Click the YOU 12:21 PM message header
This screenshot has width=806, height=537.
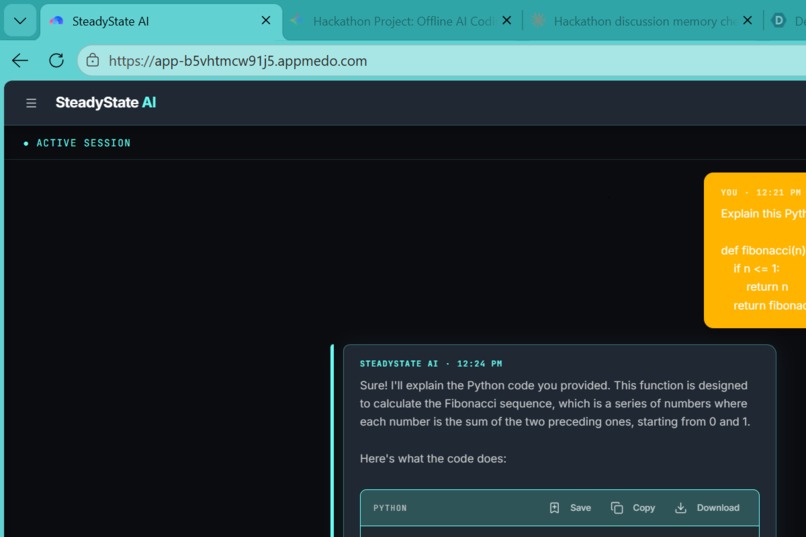click(761, 193)
